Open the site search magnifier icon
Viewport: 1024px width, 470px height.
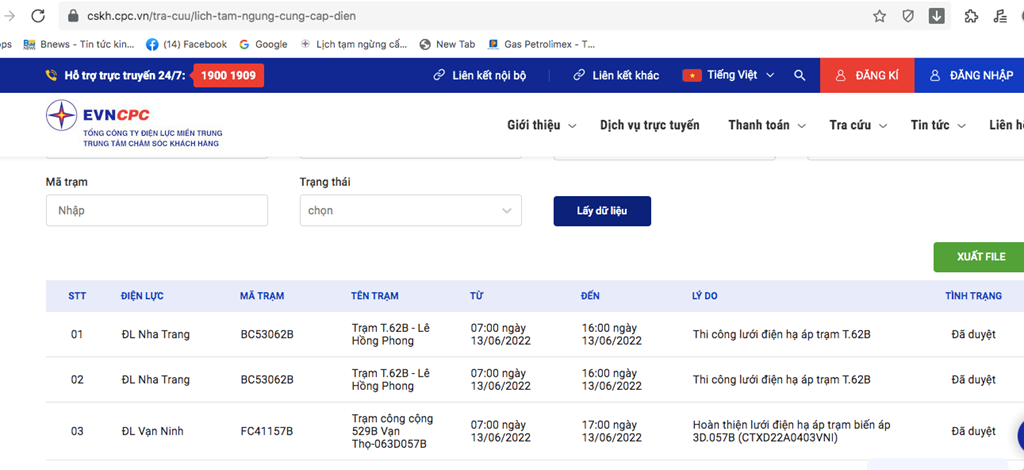click(x=799, y=75)
